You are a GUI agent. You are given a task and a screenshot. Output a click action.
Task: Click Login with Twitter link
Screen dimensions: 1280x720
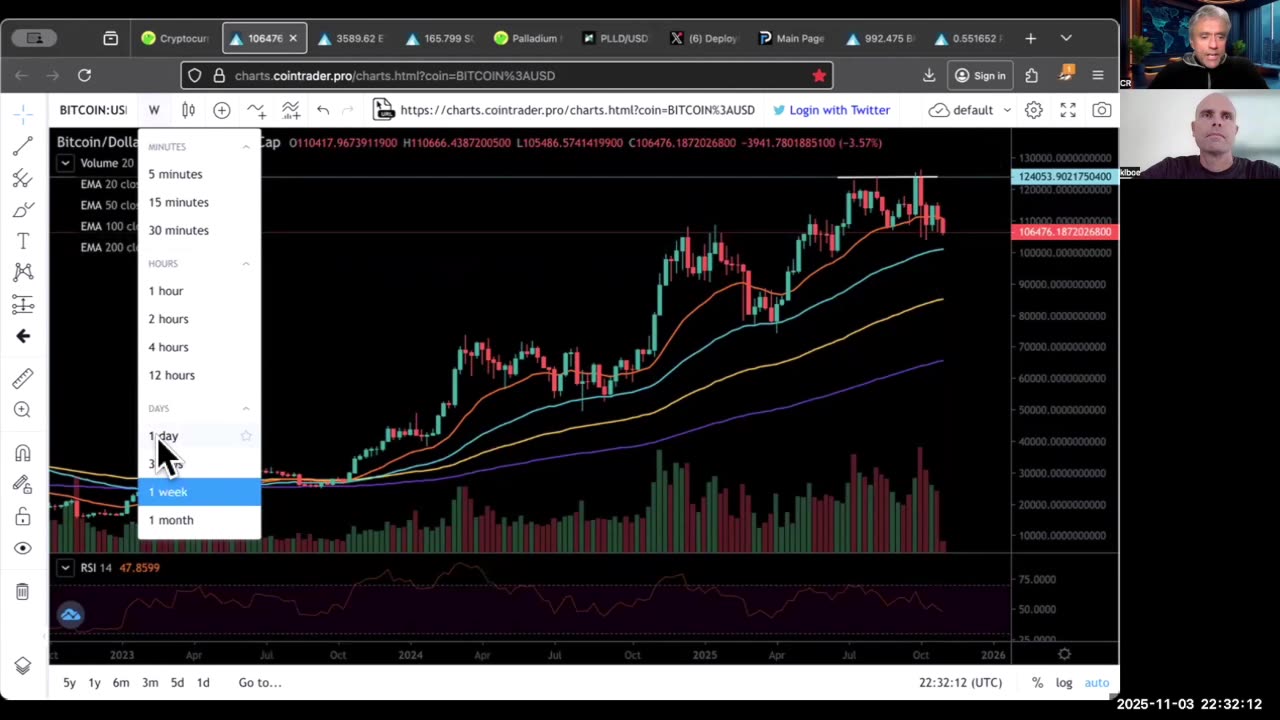pyautogui.click(x=830, y=110)
